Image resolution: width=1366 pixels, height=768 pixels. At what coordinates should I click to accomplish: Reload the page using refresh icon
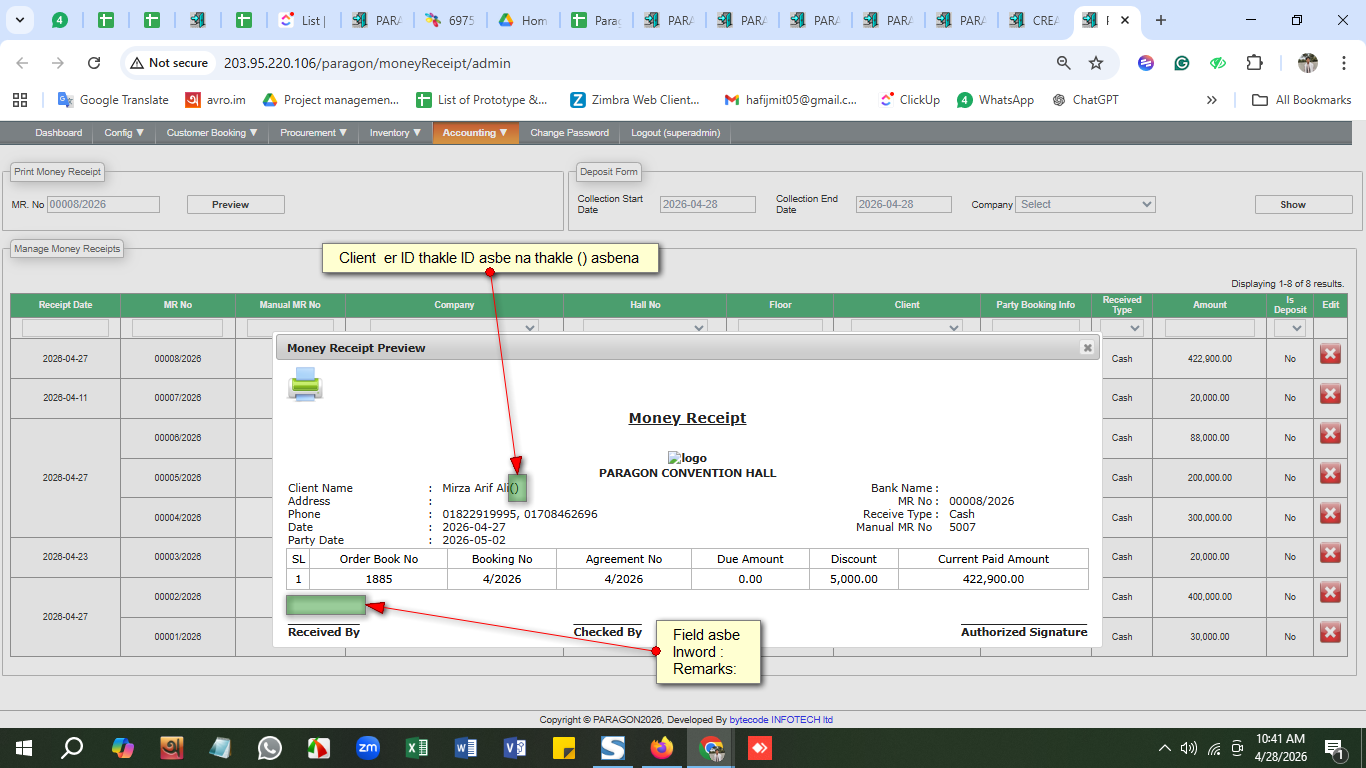point(94,63)
